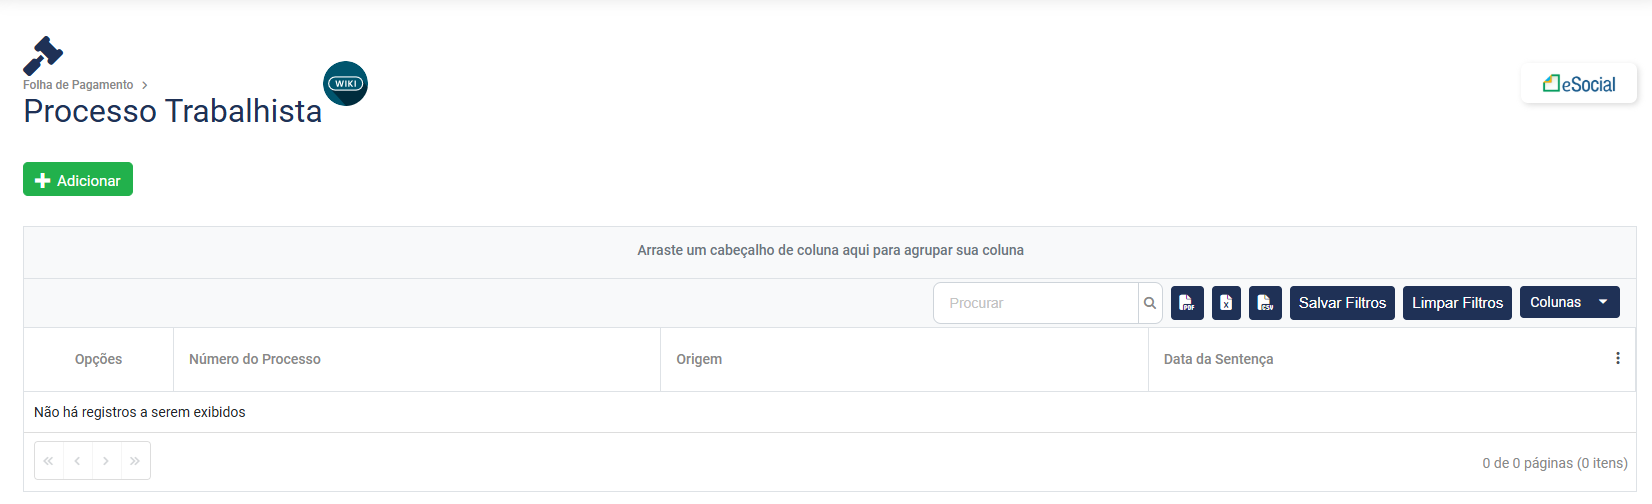Export the grid to PDF
This screenshot has width=1652, height=504.
tap(1187, 303)
